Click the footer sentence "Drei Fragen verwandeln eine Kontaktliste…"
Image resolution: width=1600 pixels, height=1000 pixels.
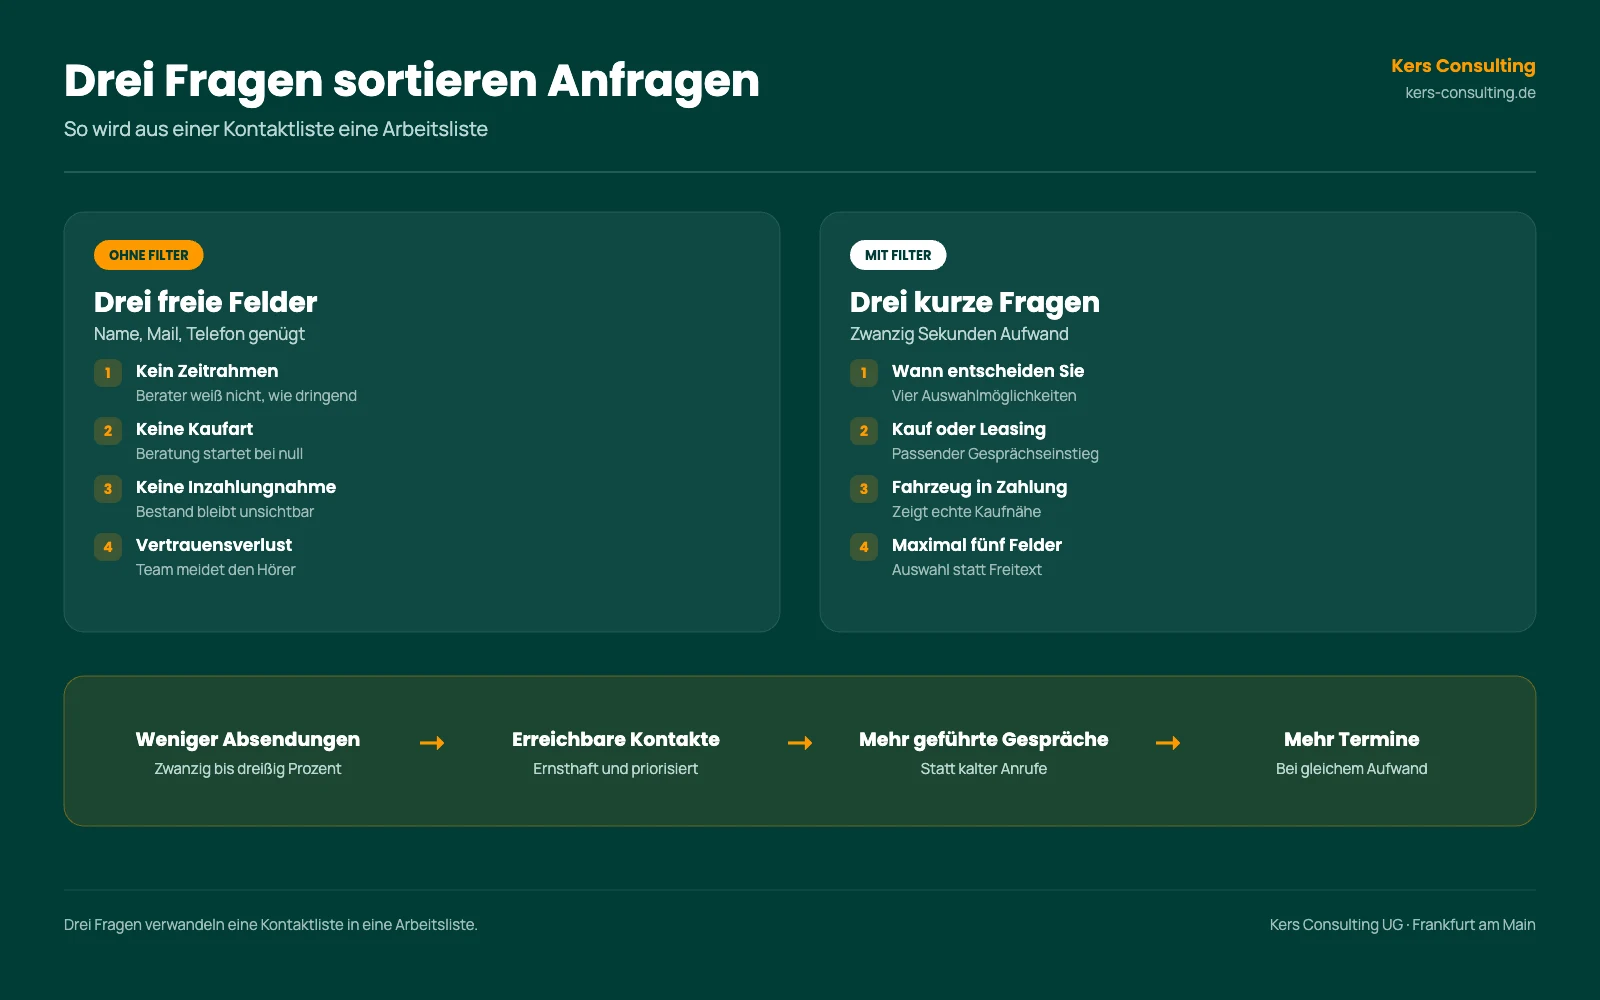pyautogui.click(x=271, y=925)
